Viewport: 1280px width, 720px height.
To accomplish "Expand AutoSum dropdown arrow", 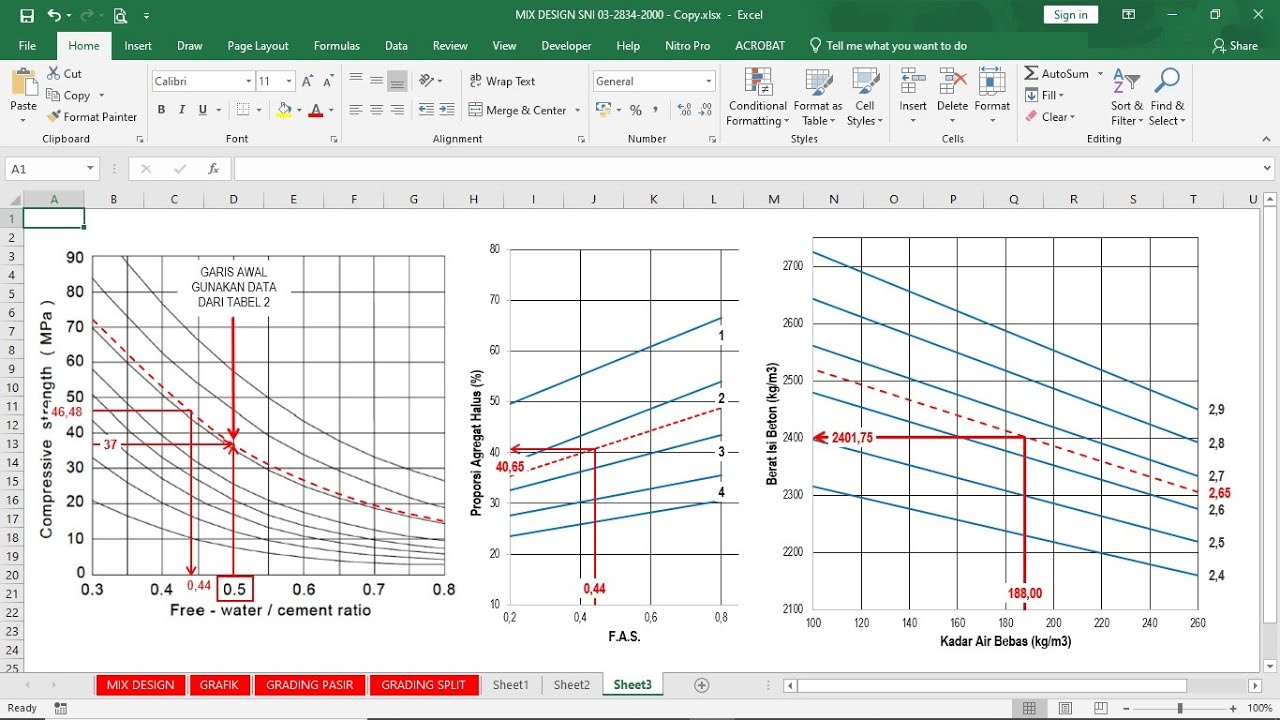I will [x=1100, y=74].
